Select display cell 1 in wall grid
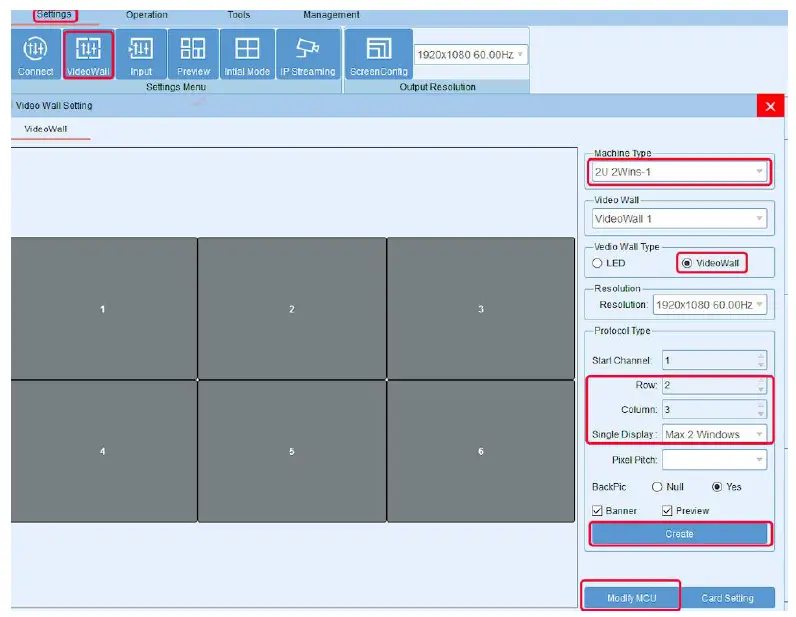Viewport: 796px width, 617px height. pyautogui.click(x=104, y=308)
